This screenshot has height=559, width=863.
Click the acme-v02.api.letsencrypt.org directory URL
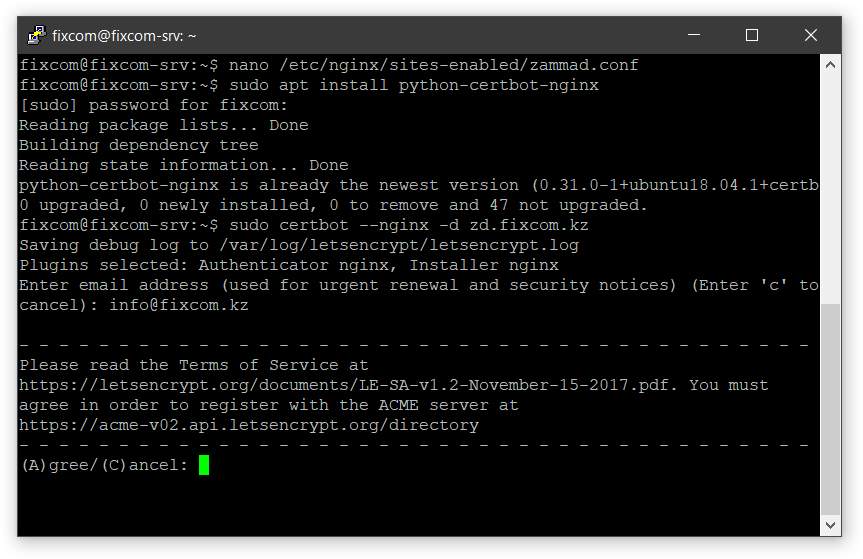coord(249,425)
